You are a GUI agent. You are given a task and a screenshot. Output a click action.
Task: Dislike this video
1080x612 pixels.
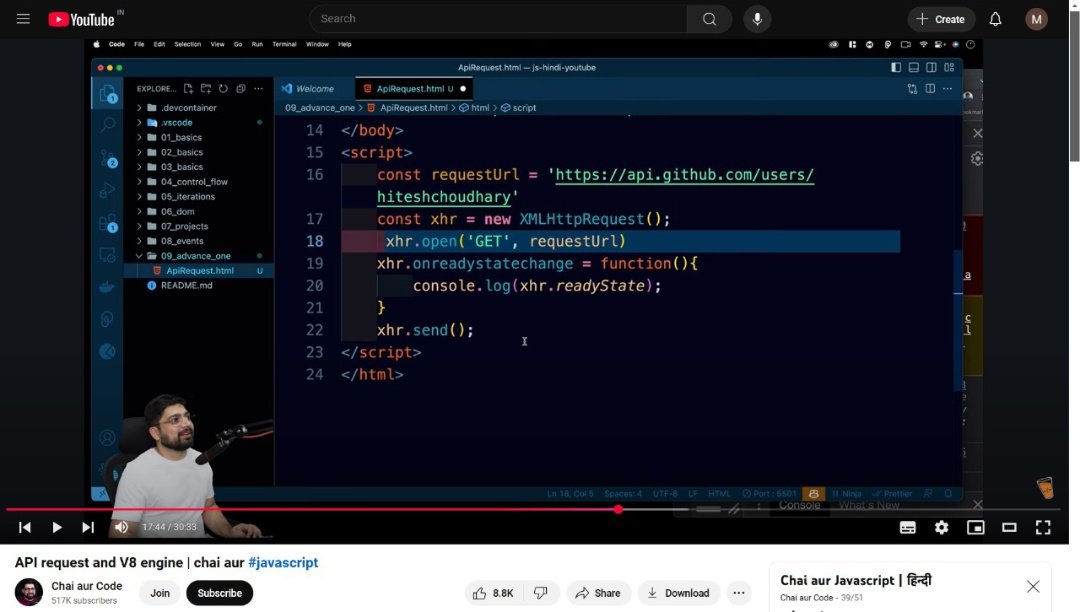pos(541,593)
